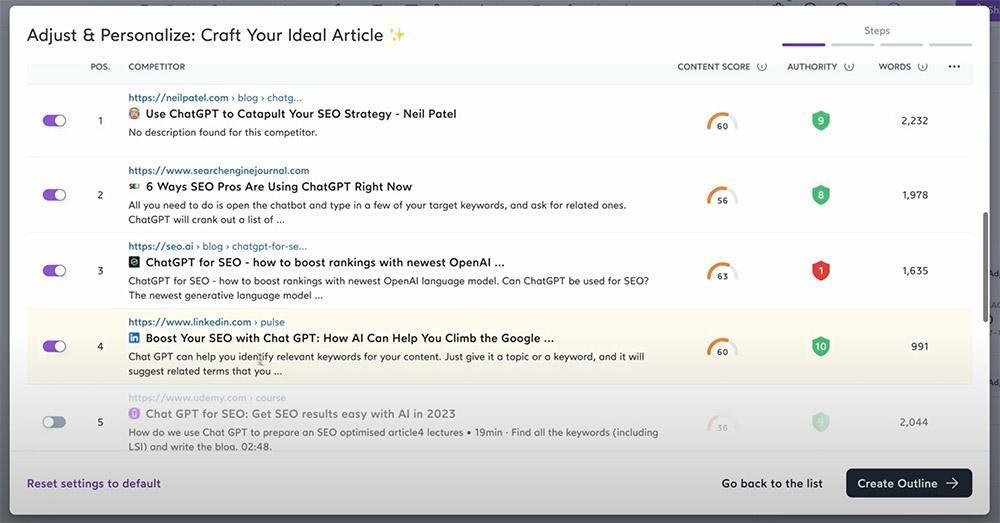Screen dimensions: 1000x523
Task: Click the content score gauge 63
Action: click(722, 272)
